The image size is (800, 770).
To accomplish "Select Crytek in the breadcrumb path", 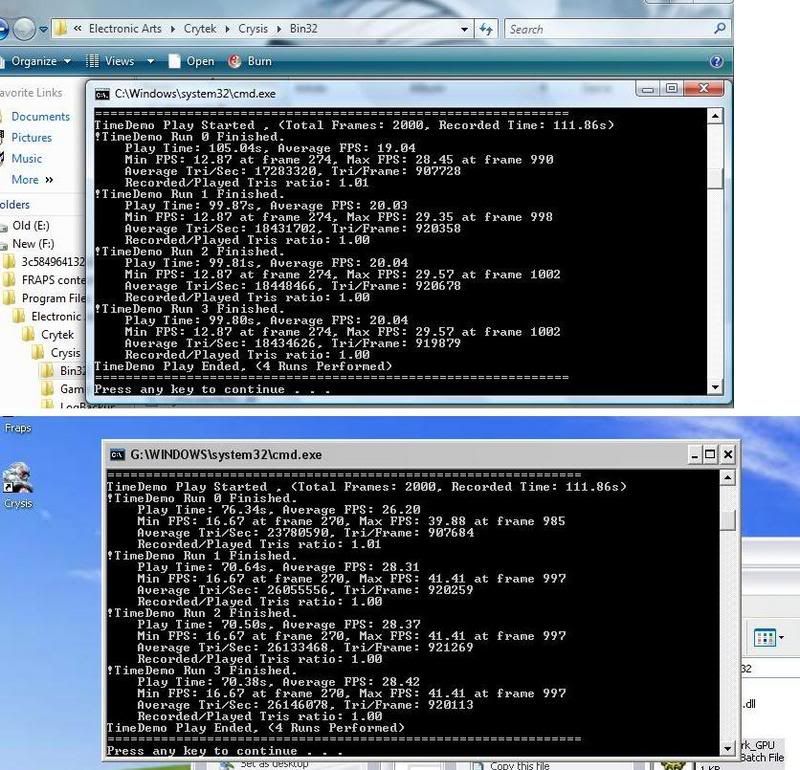I will (x=199, y=29).
